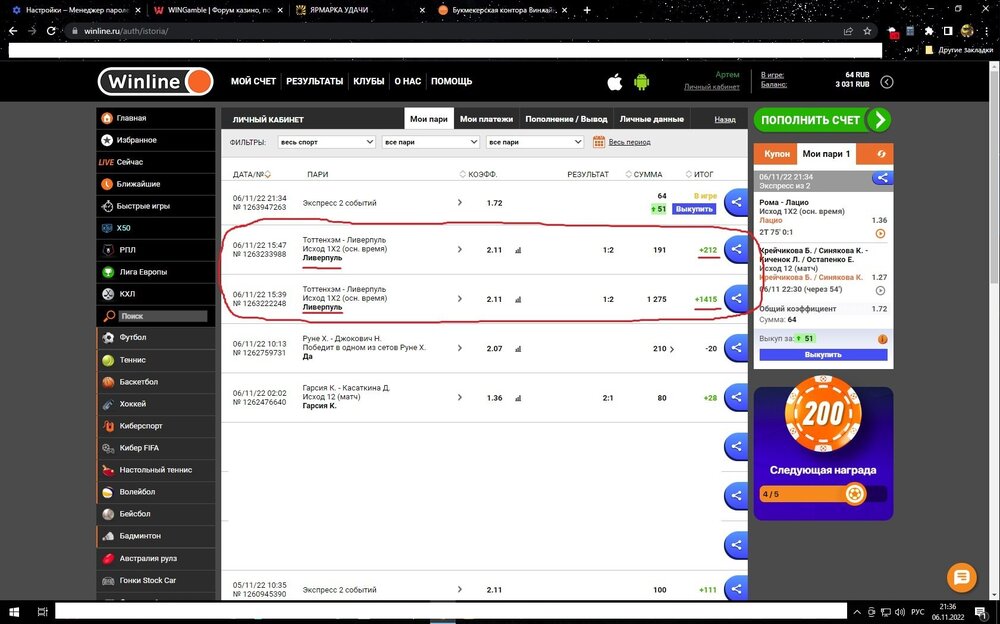Click the green ПОПОЛНИТЬ СЧЕТ button
This screenshot has height=624, width=1000.
(822, 120)
